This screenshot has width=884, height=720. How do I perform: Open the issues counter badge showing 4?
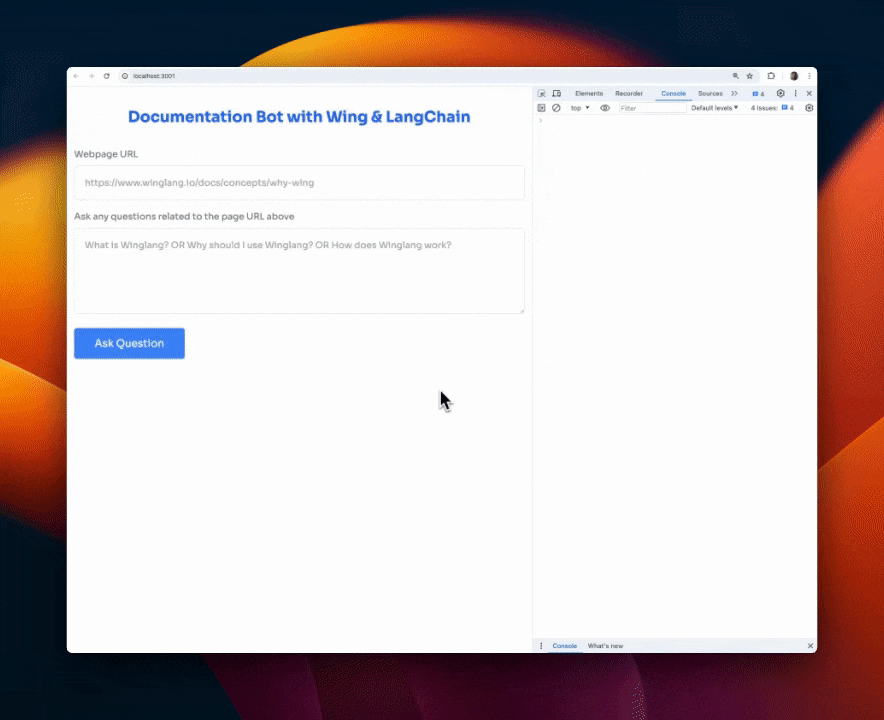(758, 94)
